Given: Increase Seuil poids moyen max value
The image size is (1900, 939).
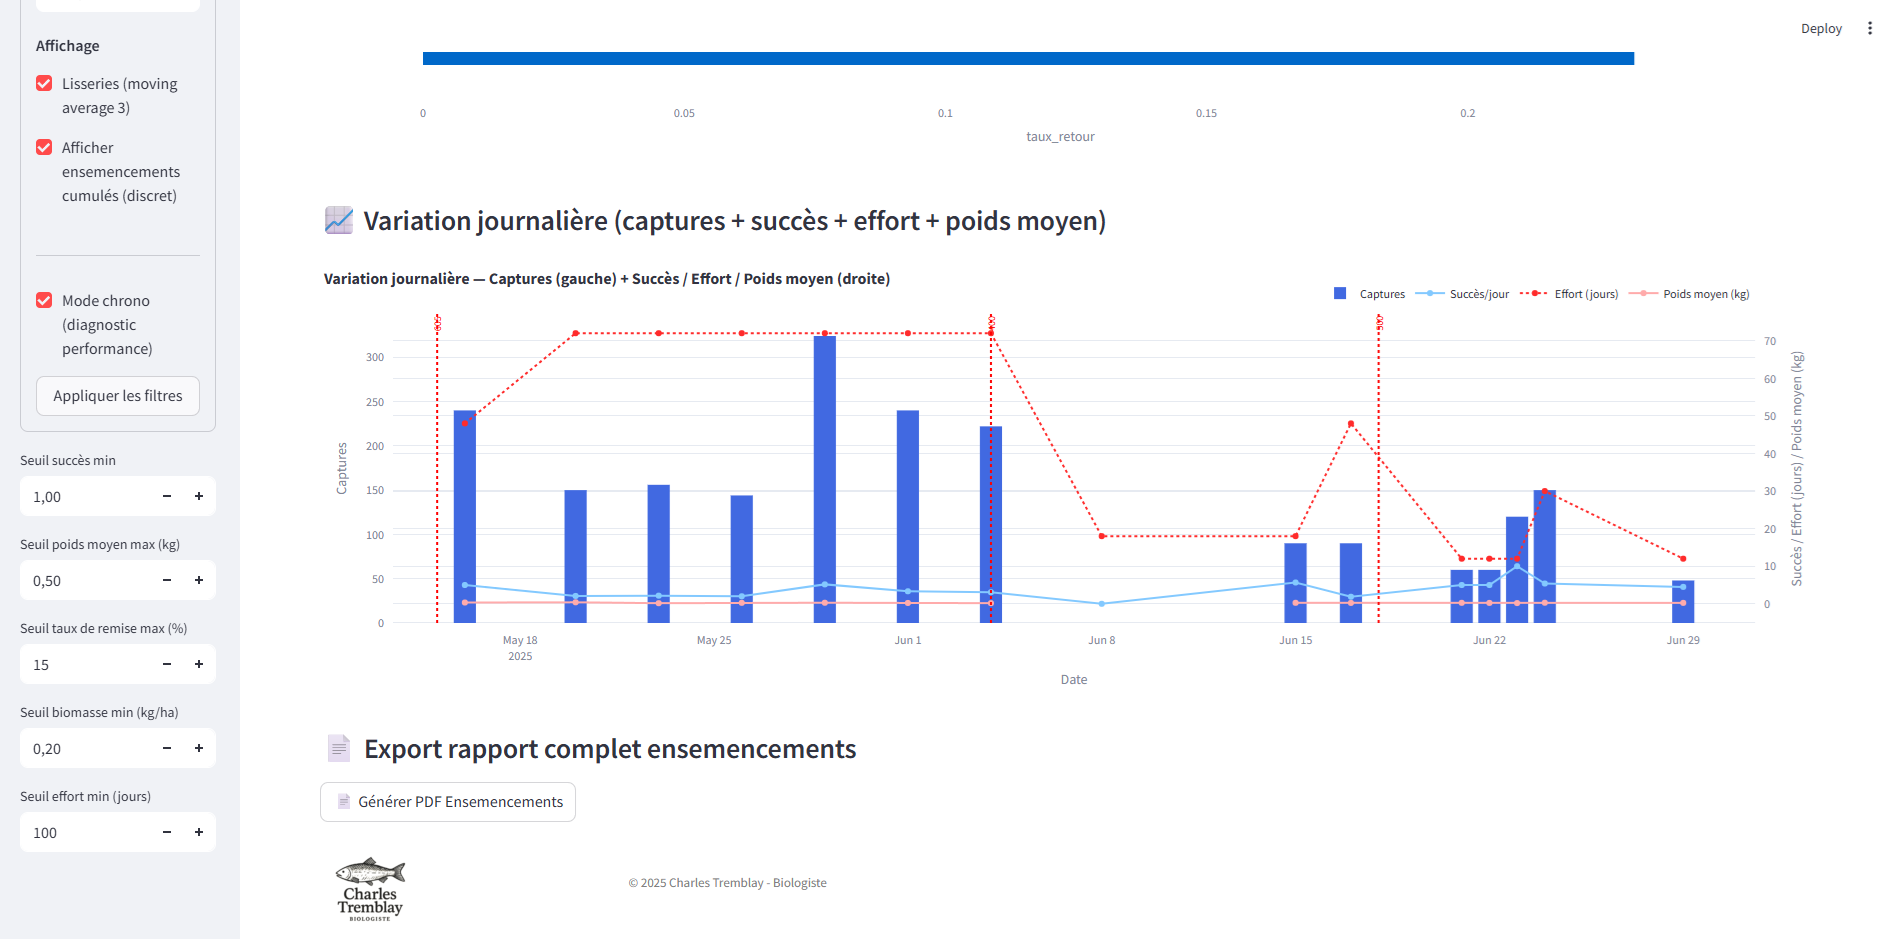Looking at the screenshot, I should pos(199,581).
